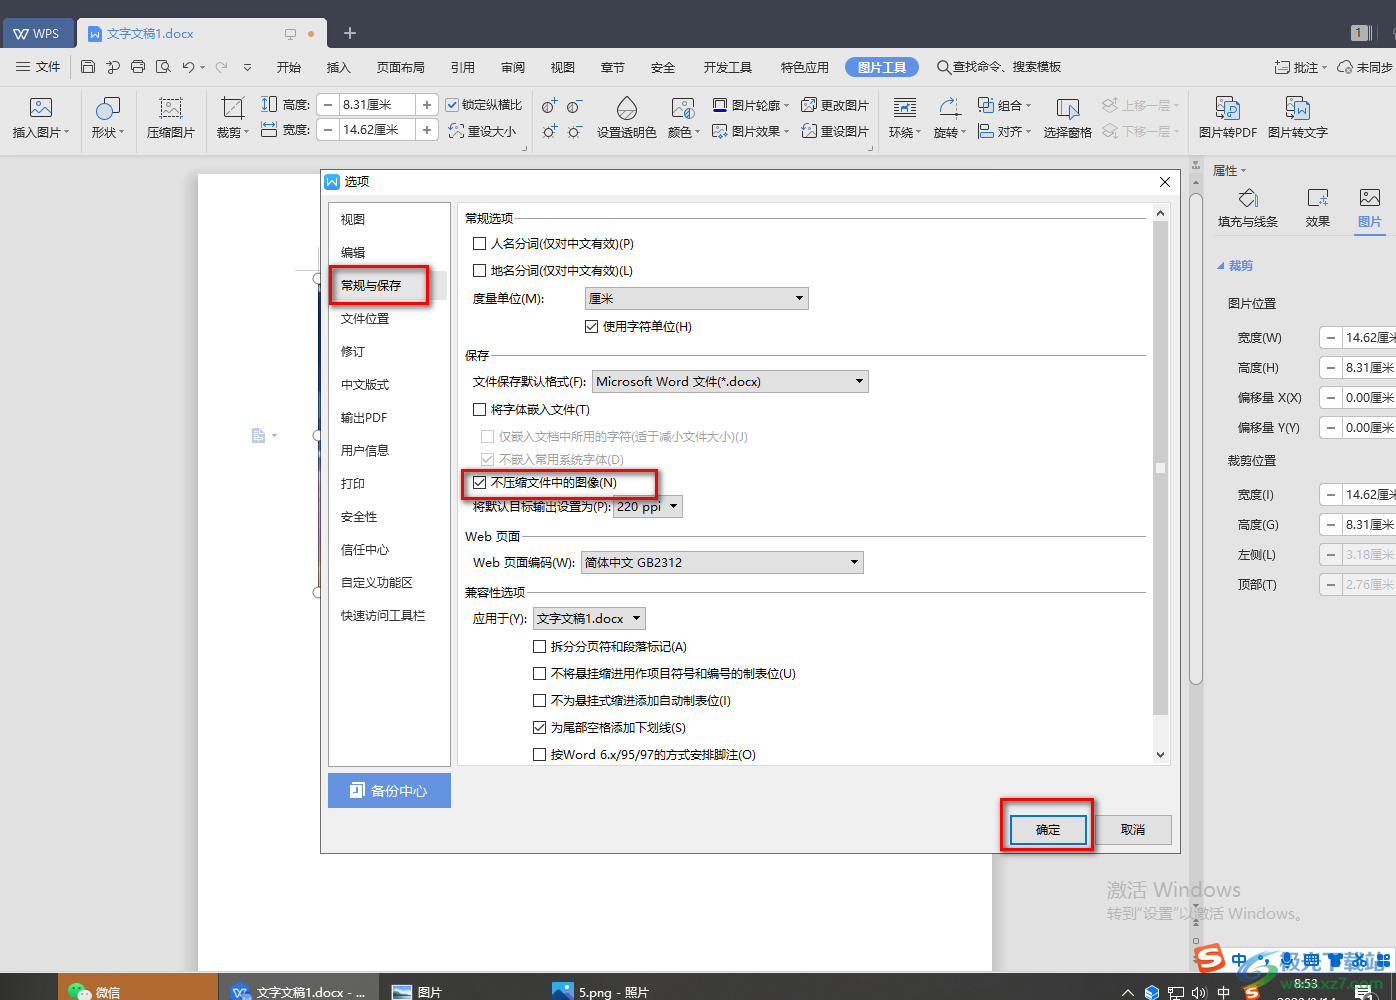Select Output PDF category
The image size is (1396, 1000).
coord(364,417)
